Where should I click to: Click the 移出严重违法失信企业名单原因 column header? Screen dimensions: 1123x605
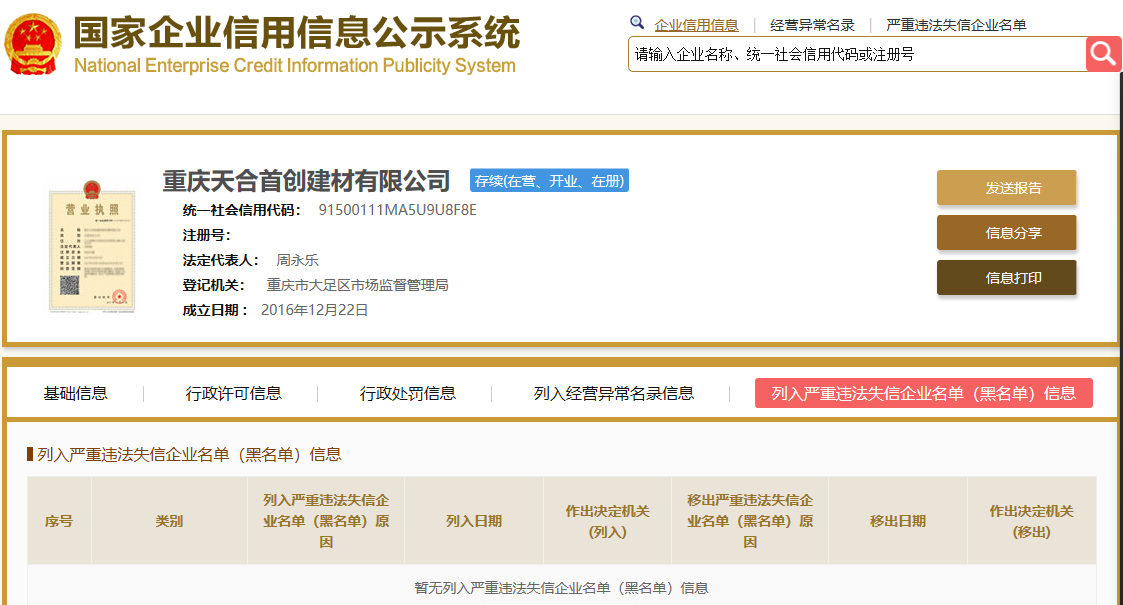[750, 521]
